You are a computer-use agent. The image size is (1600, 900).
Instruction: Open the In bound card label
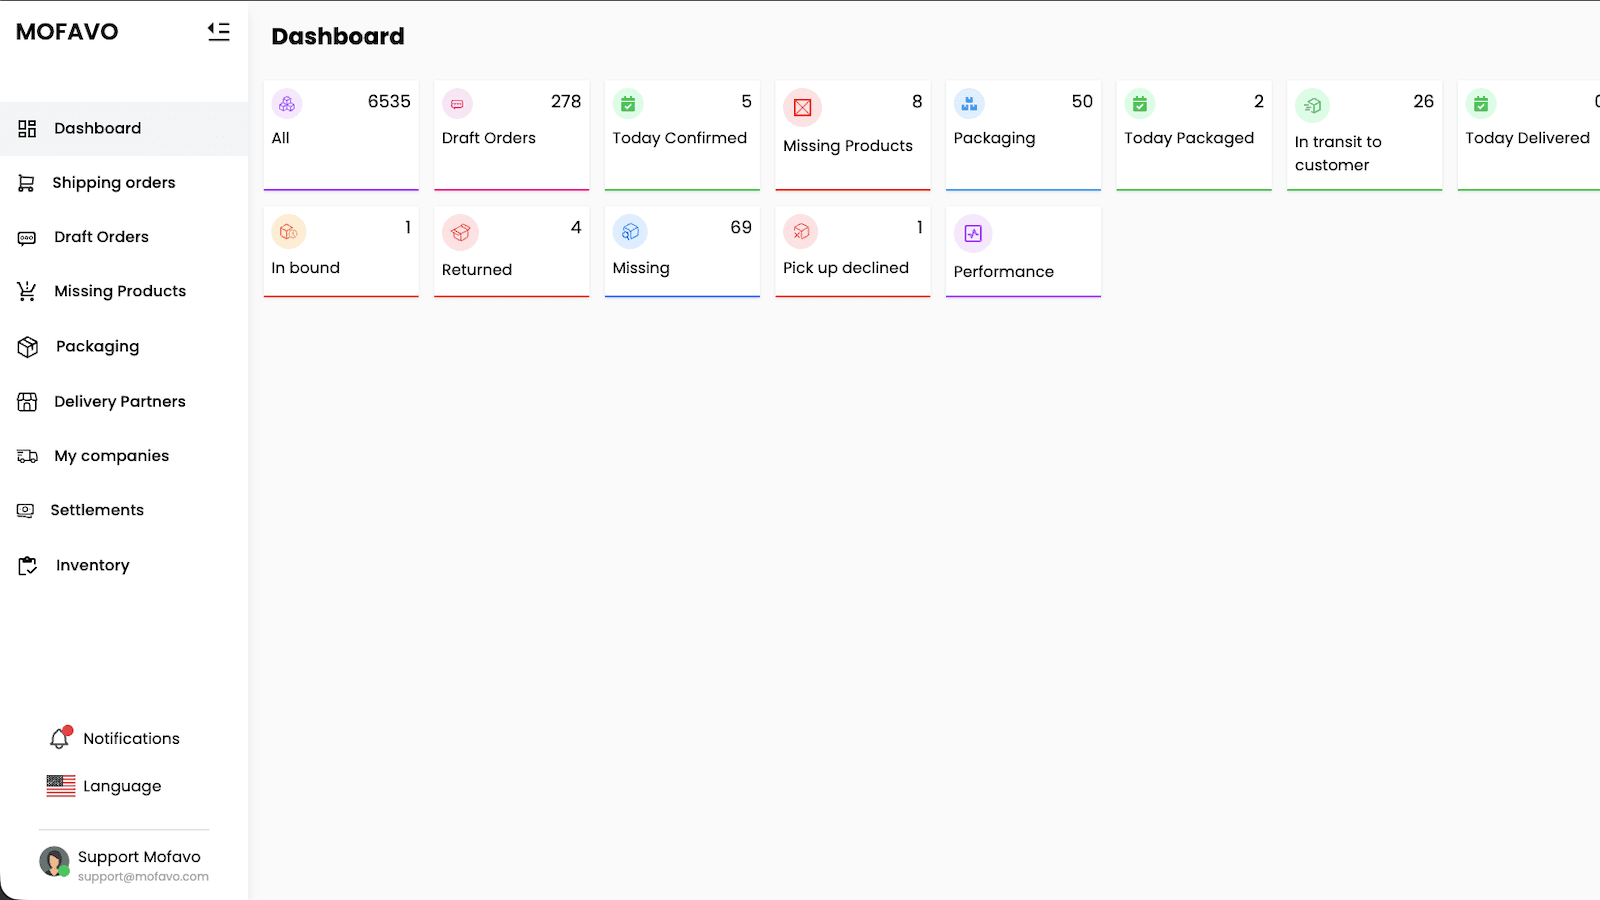[x=306, y=268]
